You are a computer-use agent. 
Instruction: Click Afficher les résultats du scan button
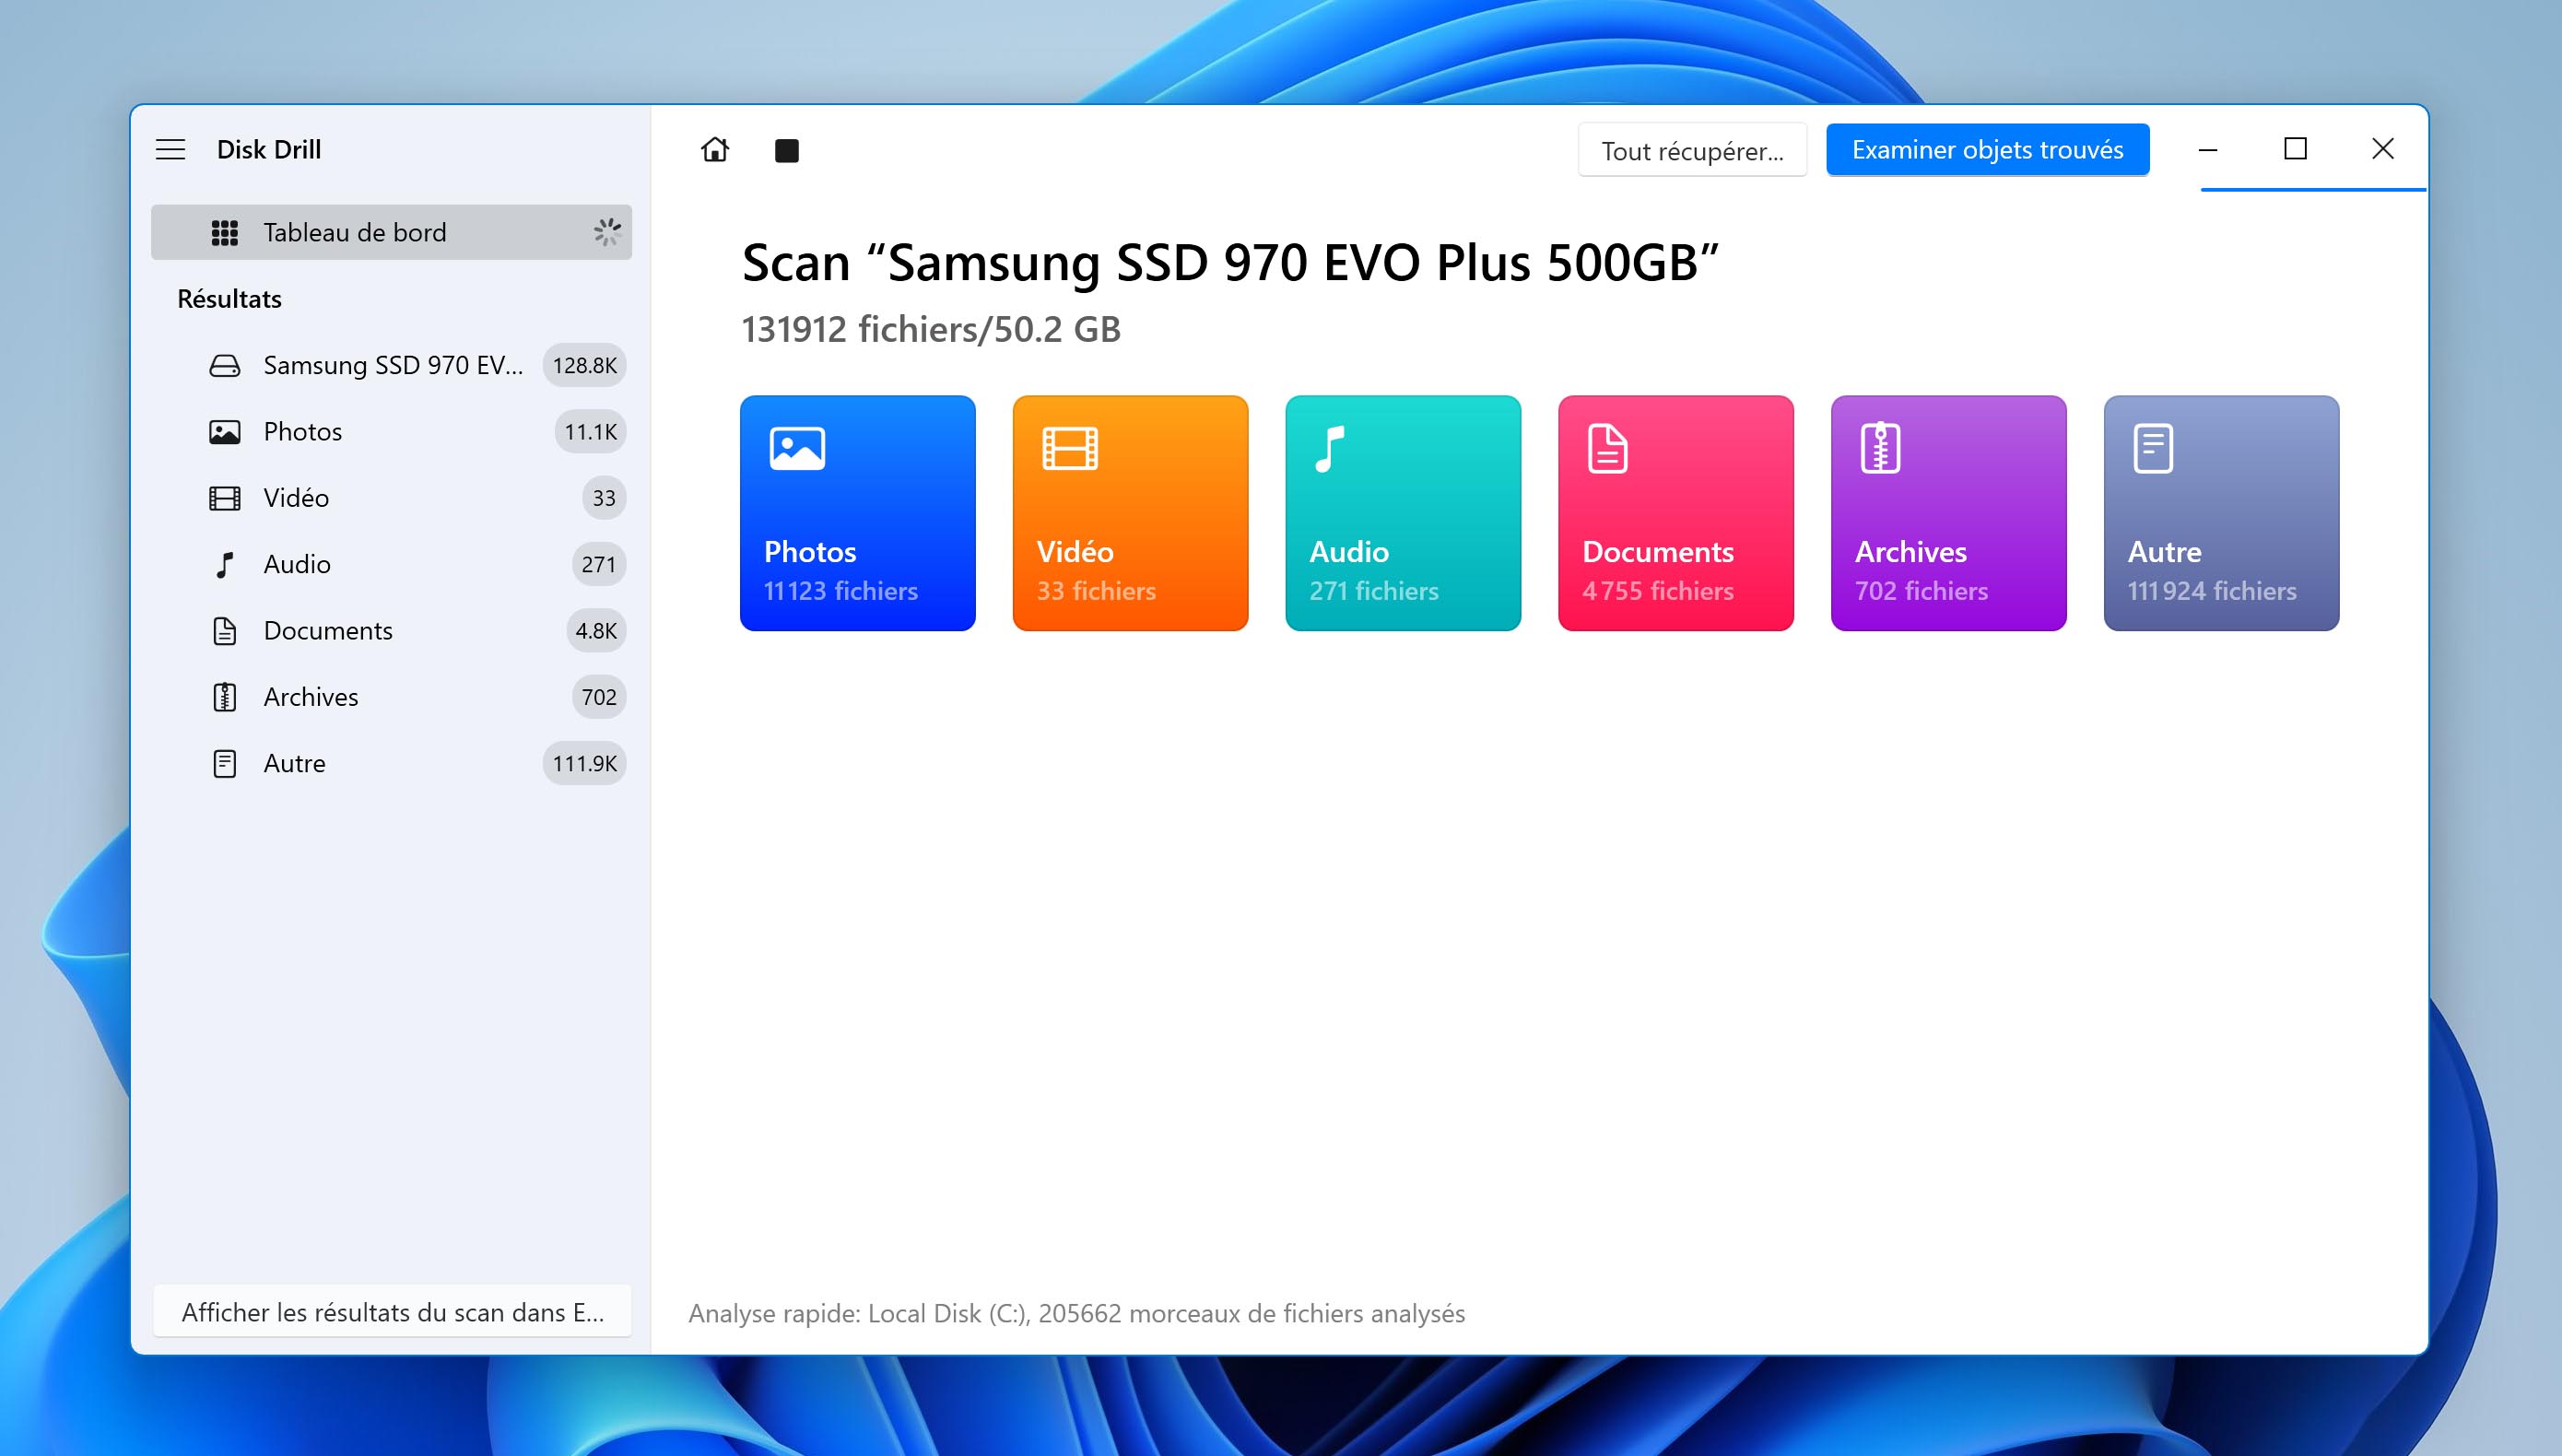tap(392, 1312)
